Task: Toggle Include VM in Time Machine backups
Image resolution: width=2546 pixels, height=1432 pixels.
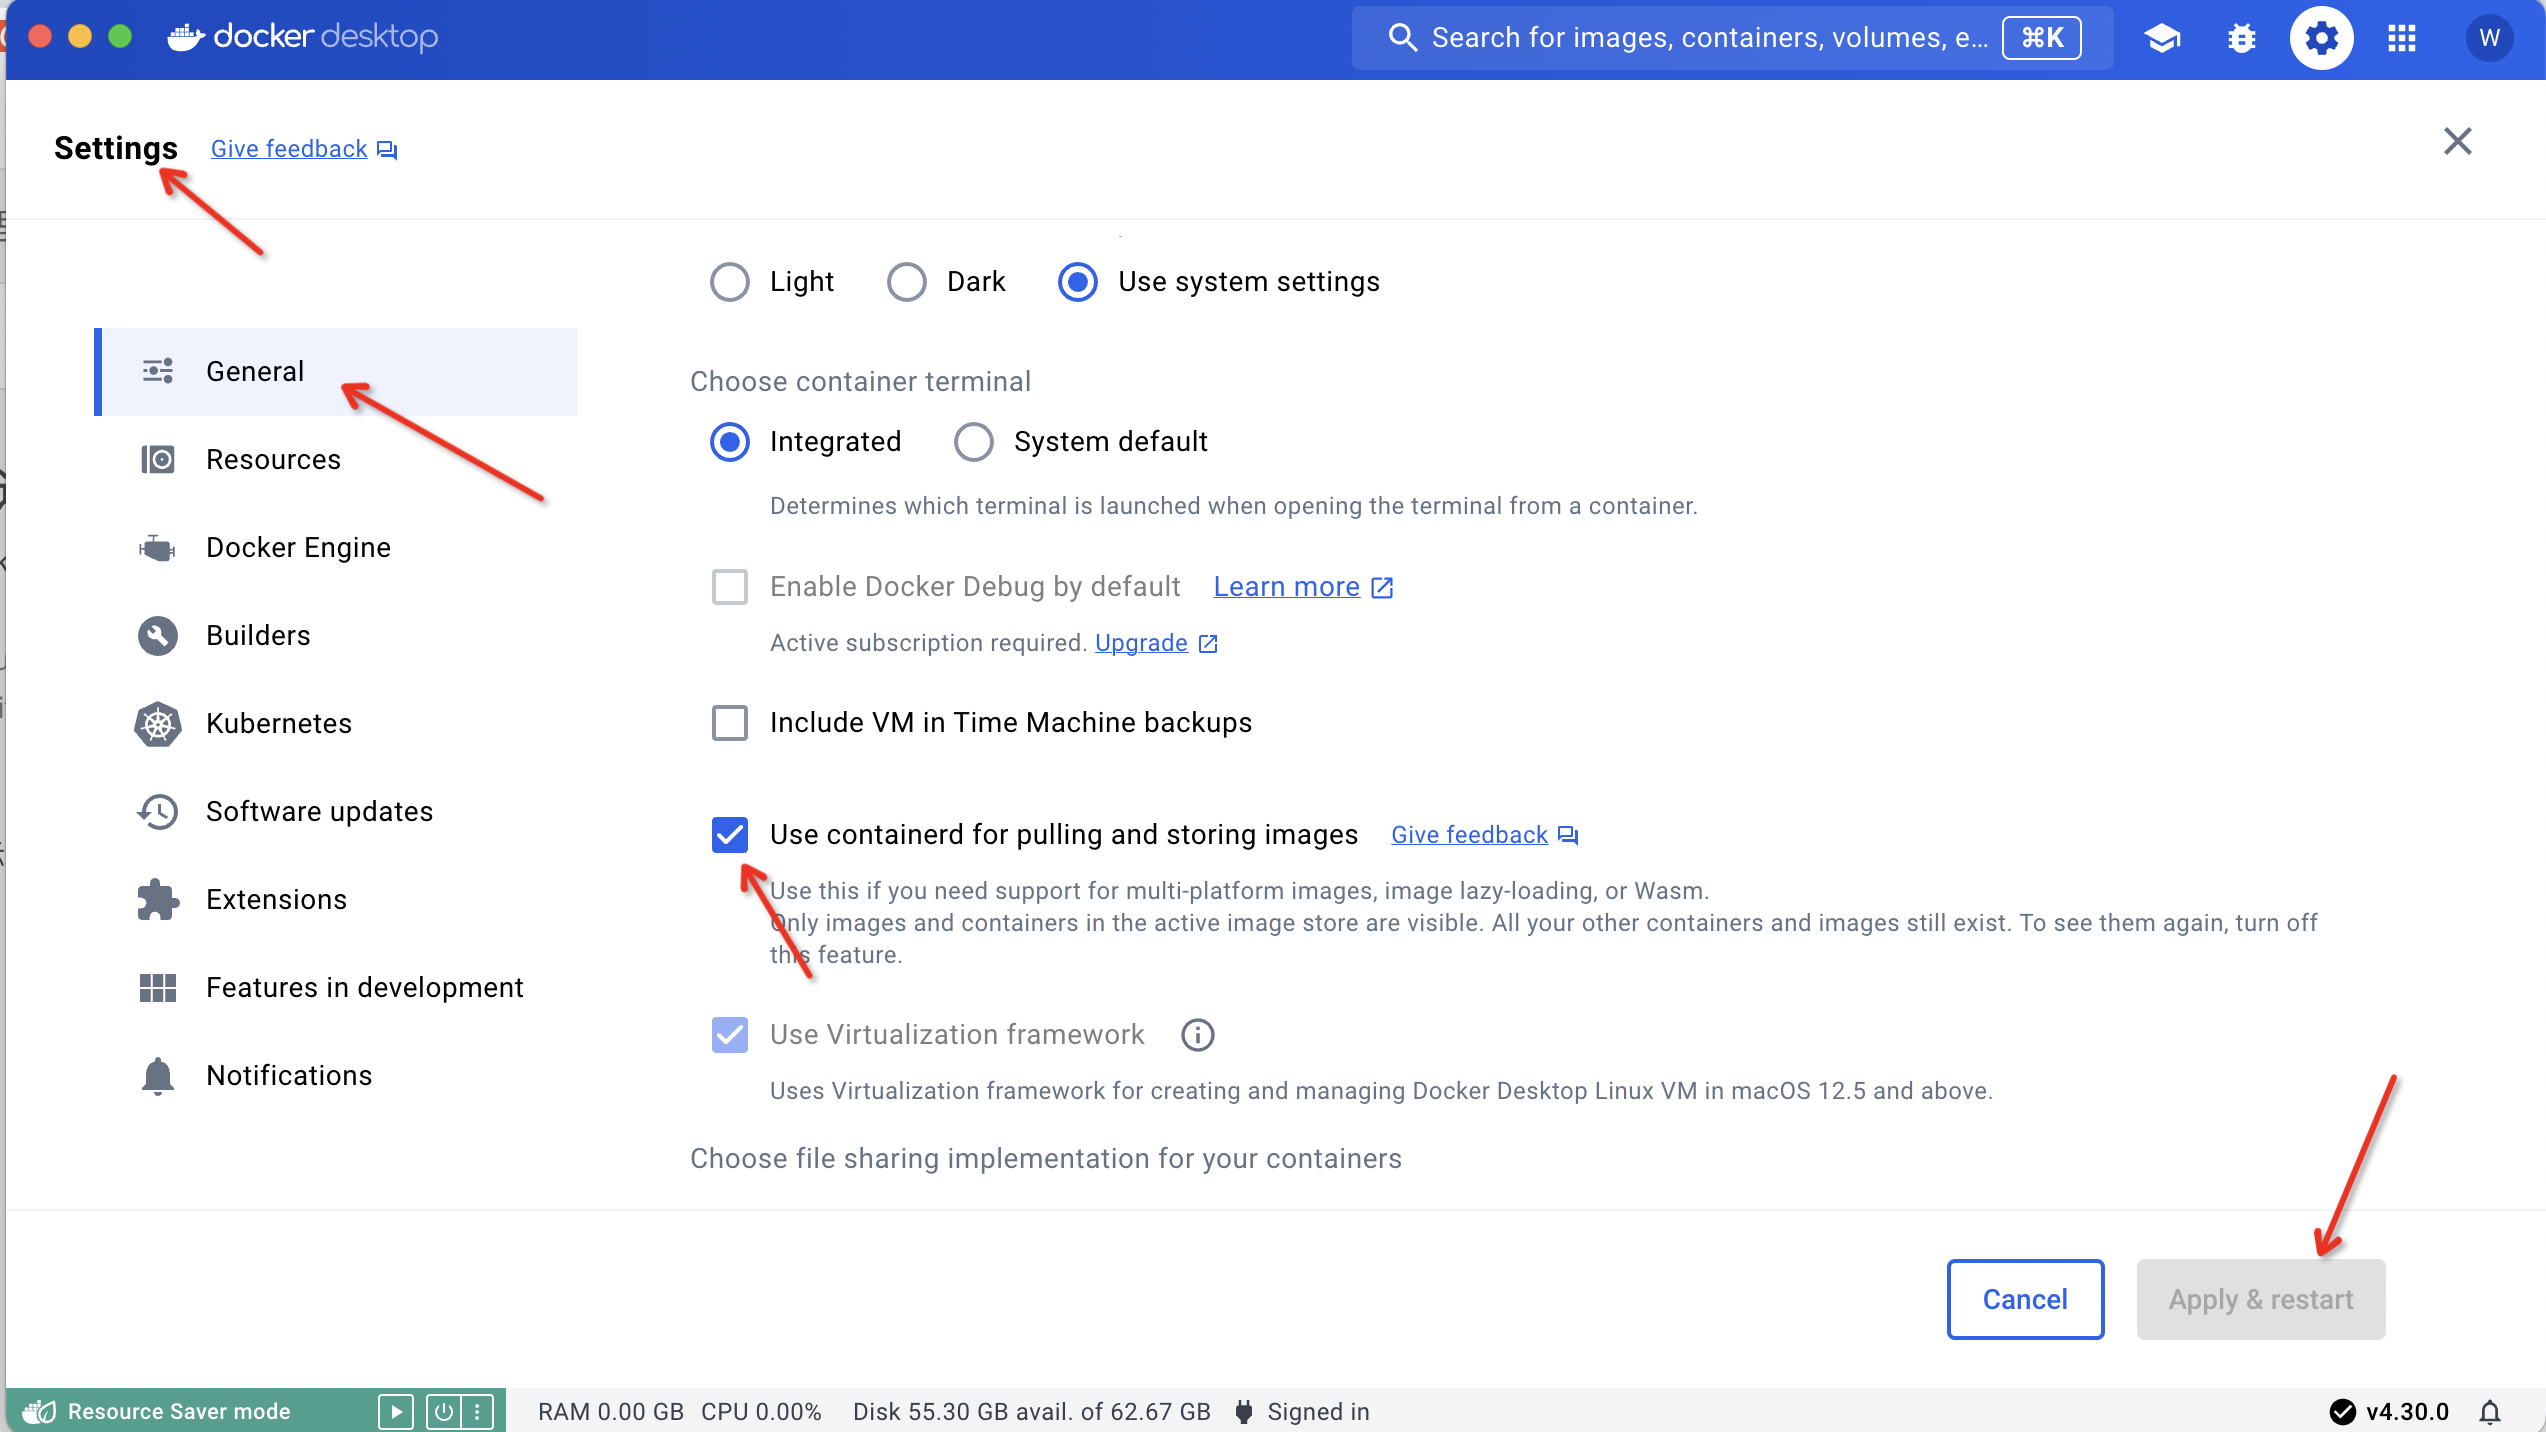Action: (729, 722)
